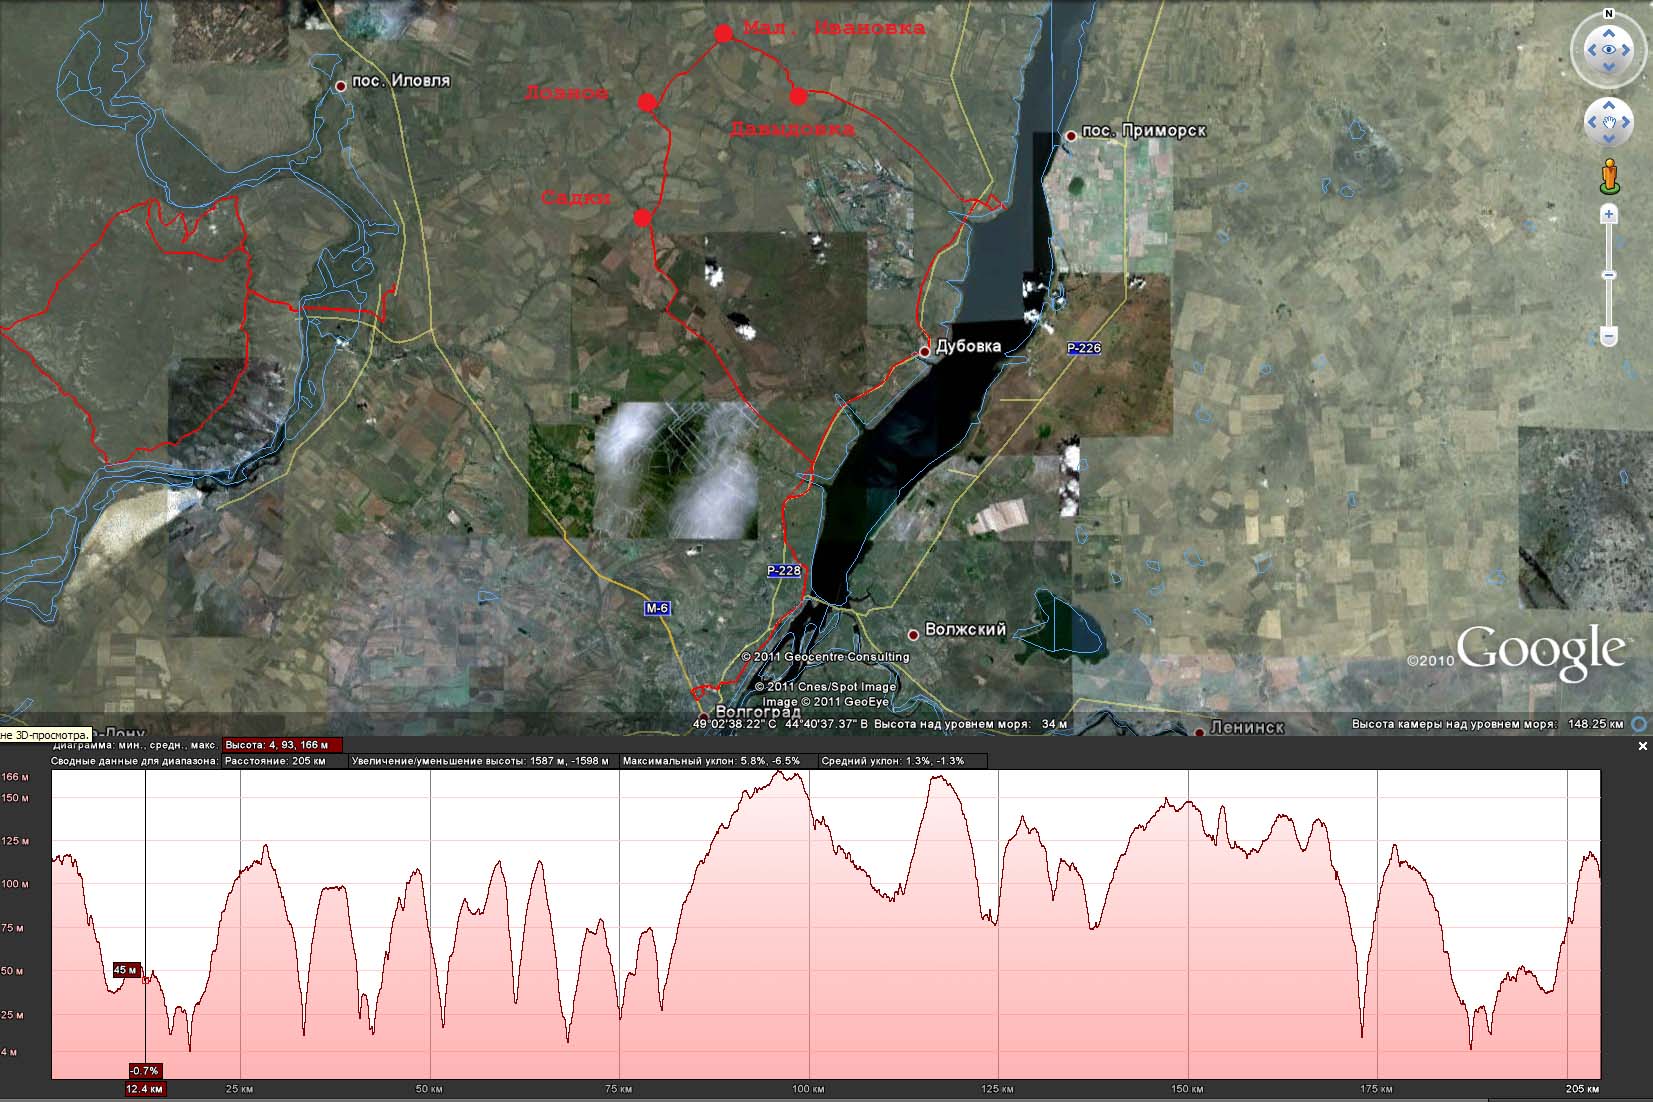The width and height of the screenshot is (1653, 1102).
Task: Click the profile cursor square on elevation curve
Action: [146, 980]
